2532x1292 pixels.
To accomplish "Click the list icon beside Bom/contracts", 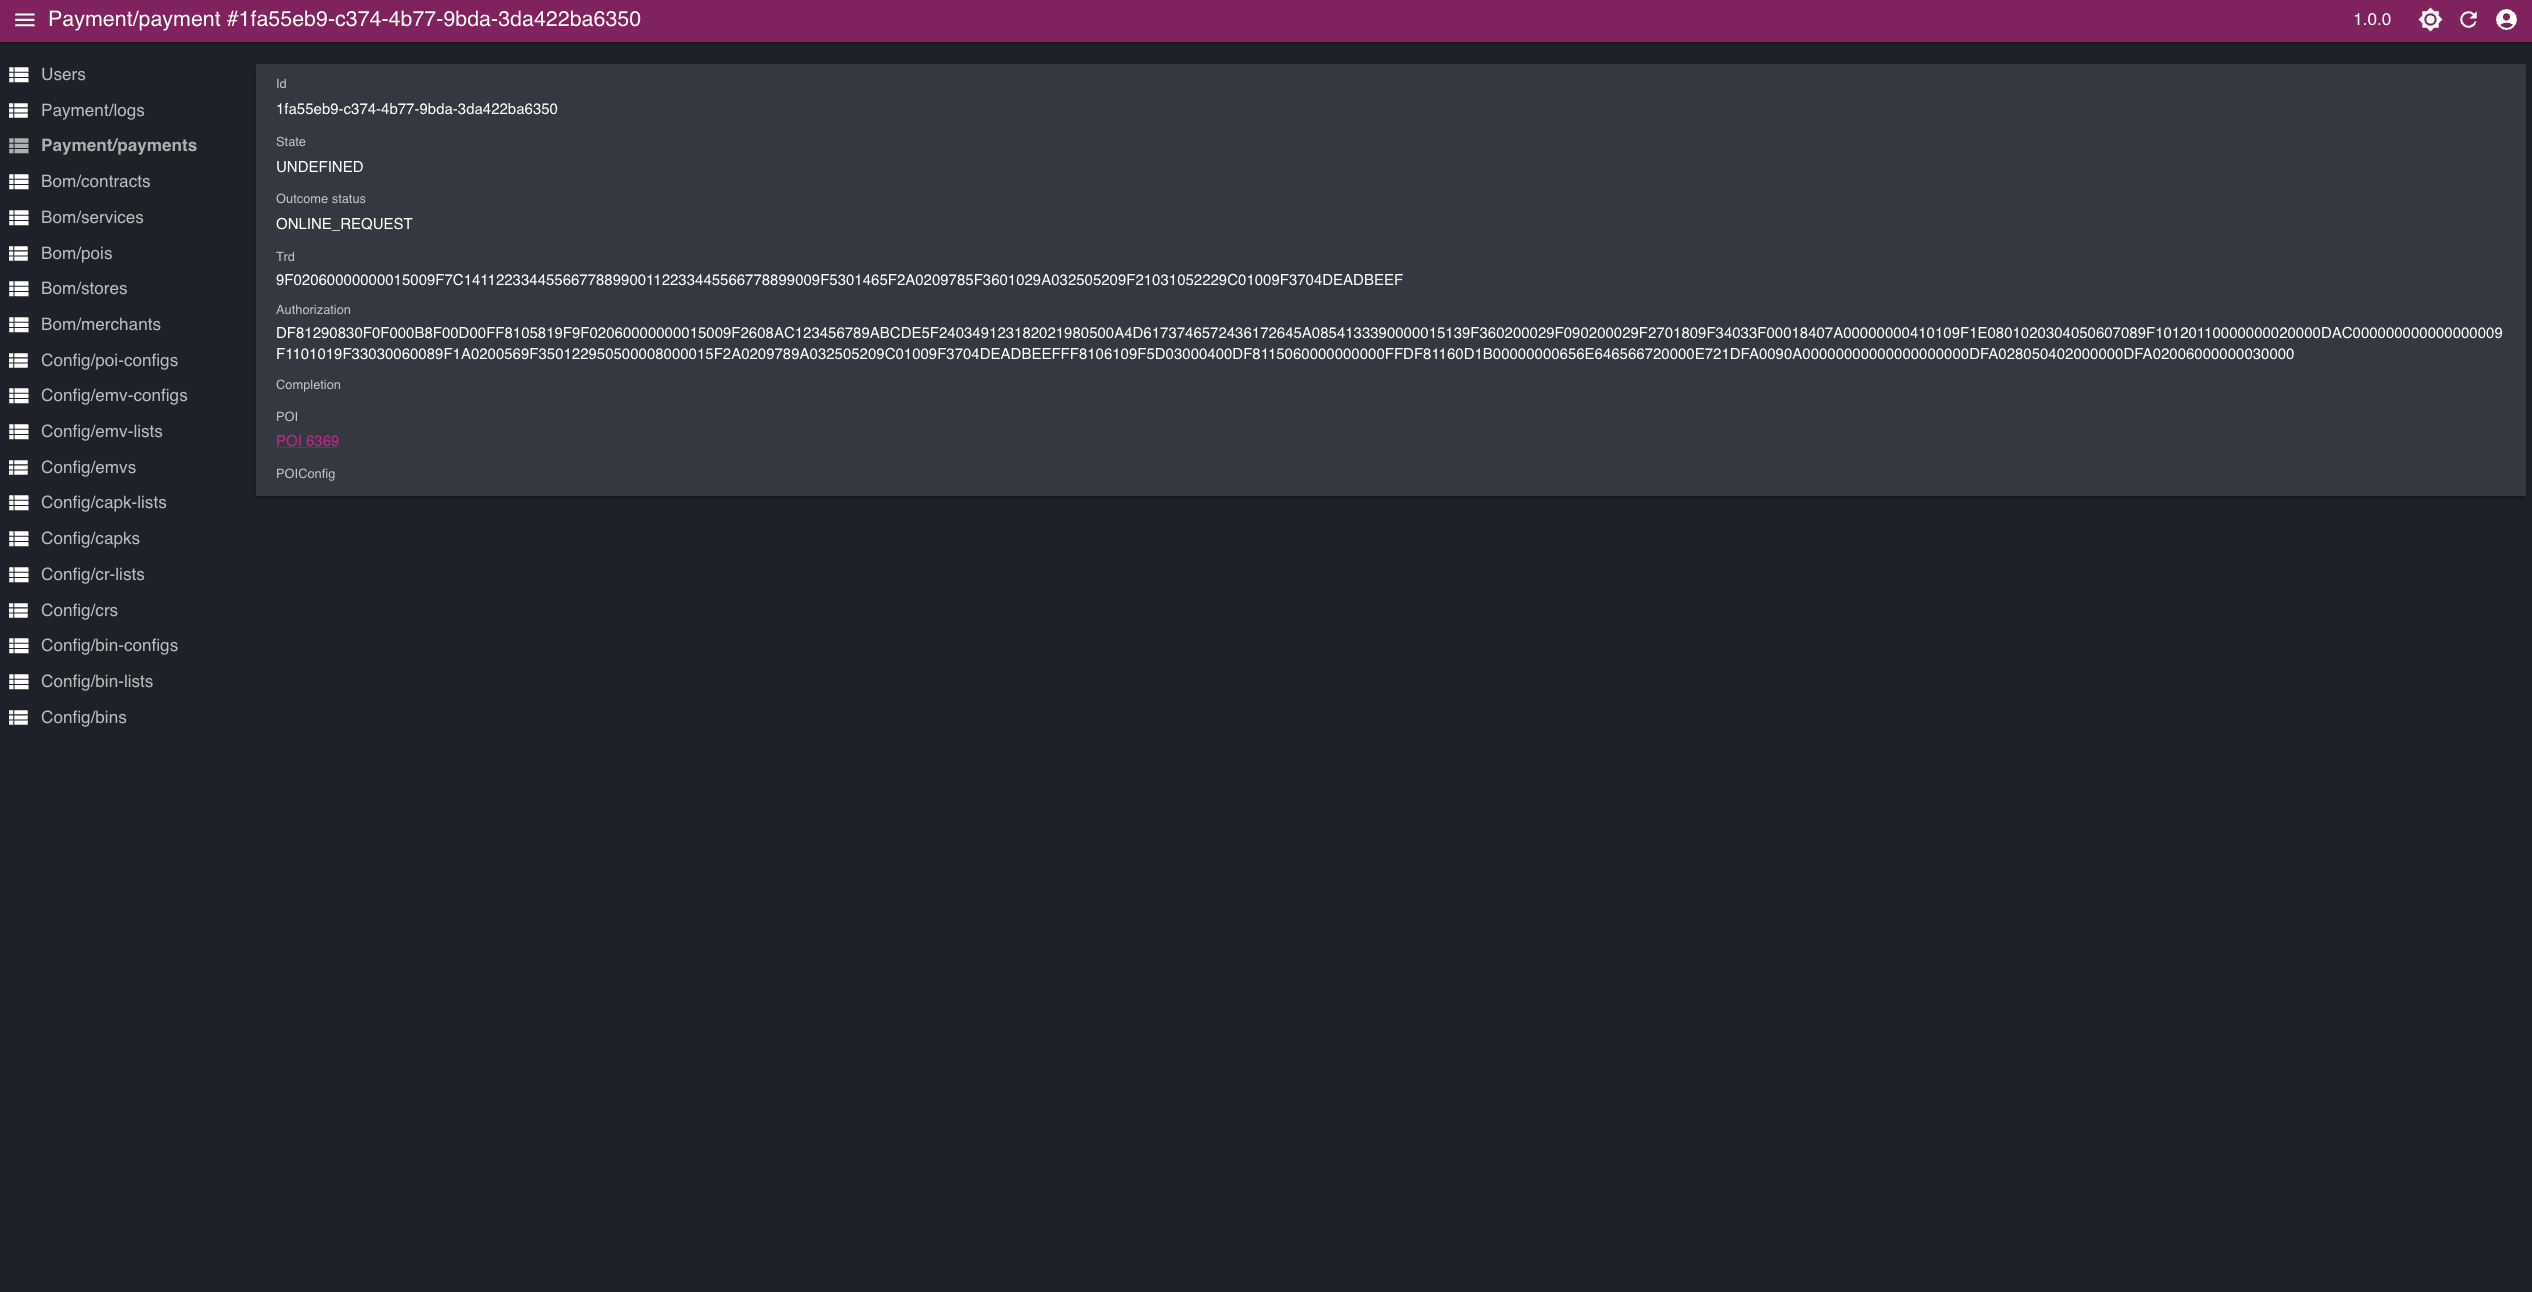I will point(18,181).
